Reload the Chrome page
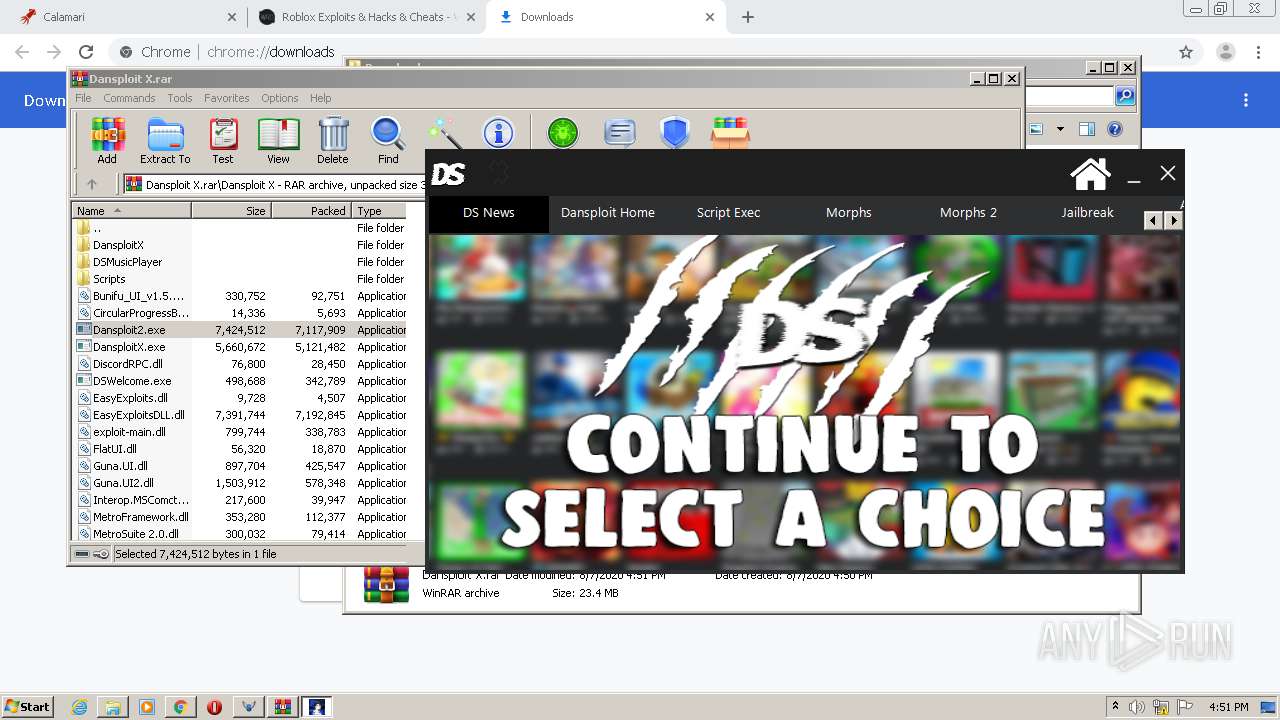The image size is (1280, 720). 86,52
